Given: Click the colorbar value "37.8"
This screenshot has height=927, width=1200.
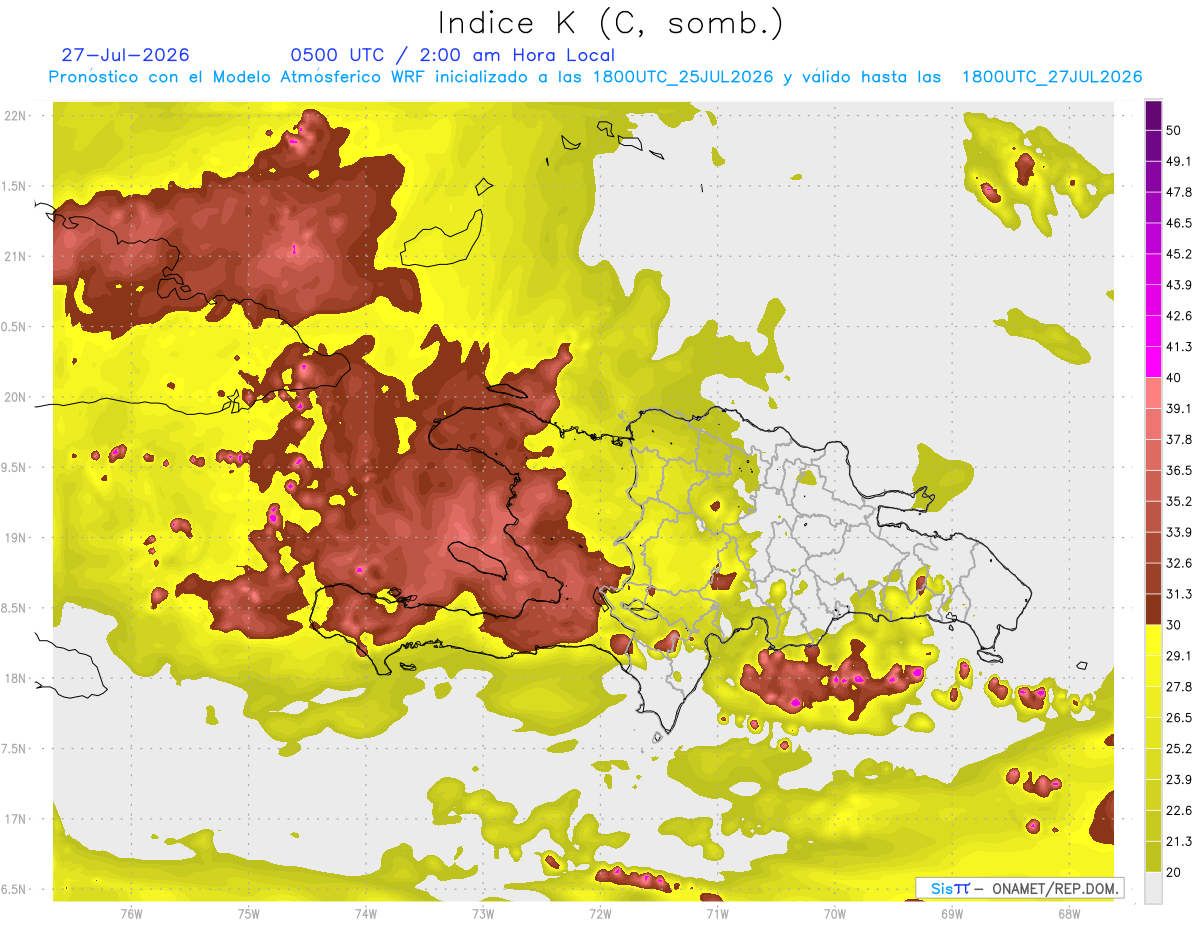Looking at the screenshot, I should click(1179, 439).
